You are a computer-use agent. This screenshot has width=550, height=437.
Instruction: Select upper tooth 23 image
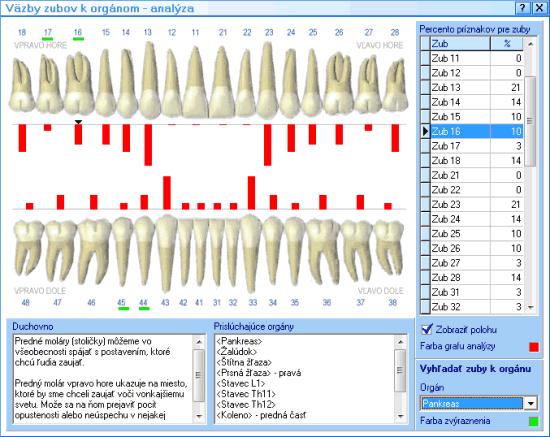(269, 80)
